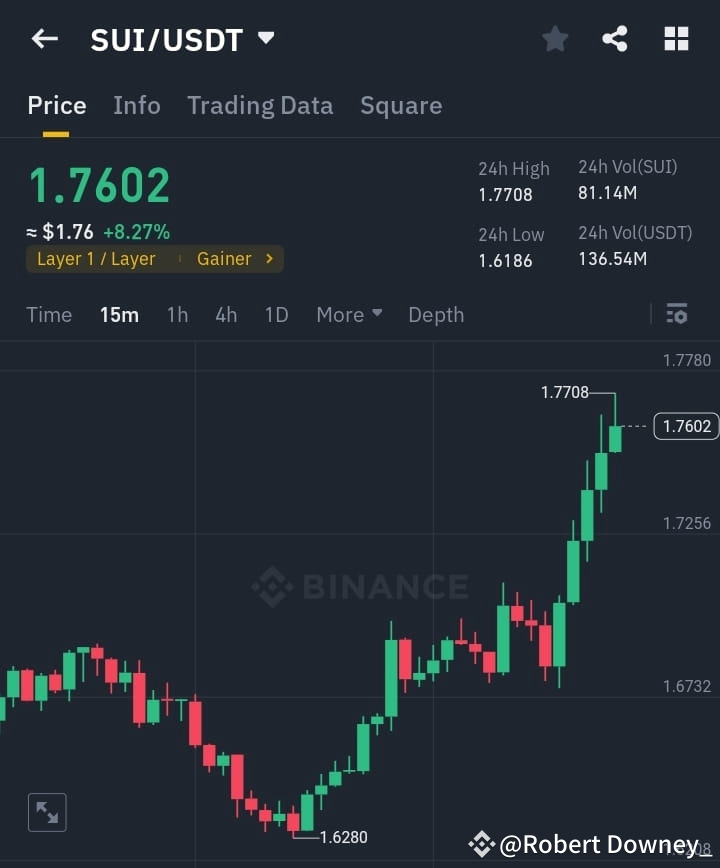Switch chart to 1D interval
Viewport: 720px width, 868px height.
click(276, 314)
